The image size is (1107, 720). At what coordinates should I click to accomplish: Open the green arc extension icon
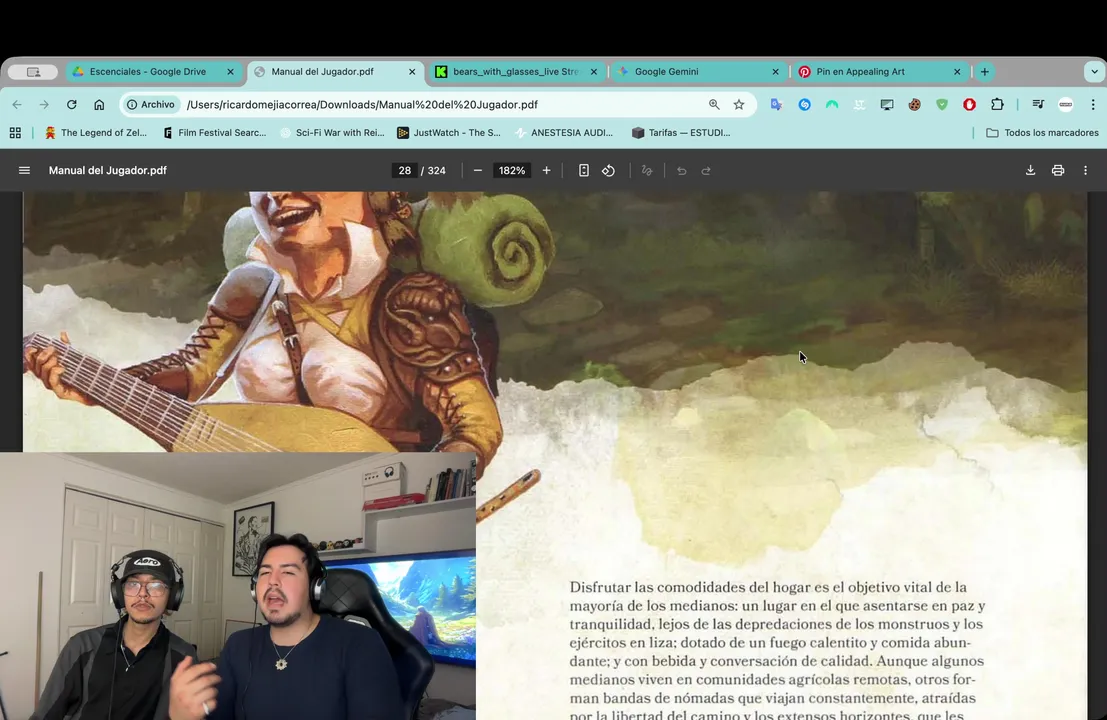(832, 104)
